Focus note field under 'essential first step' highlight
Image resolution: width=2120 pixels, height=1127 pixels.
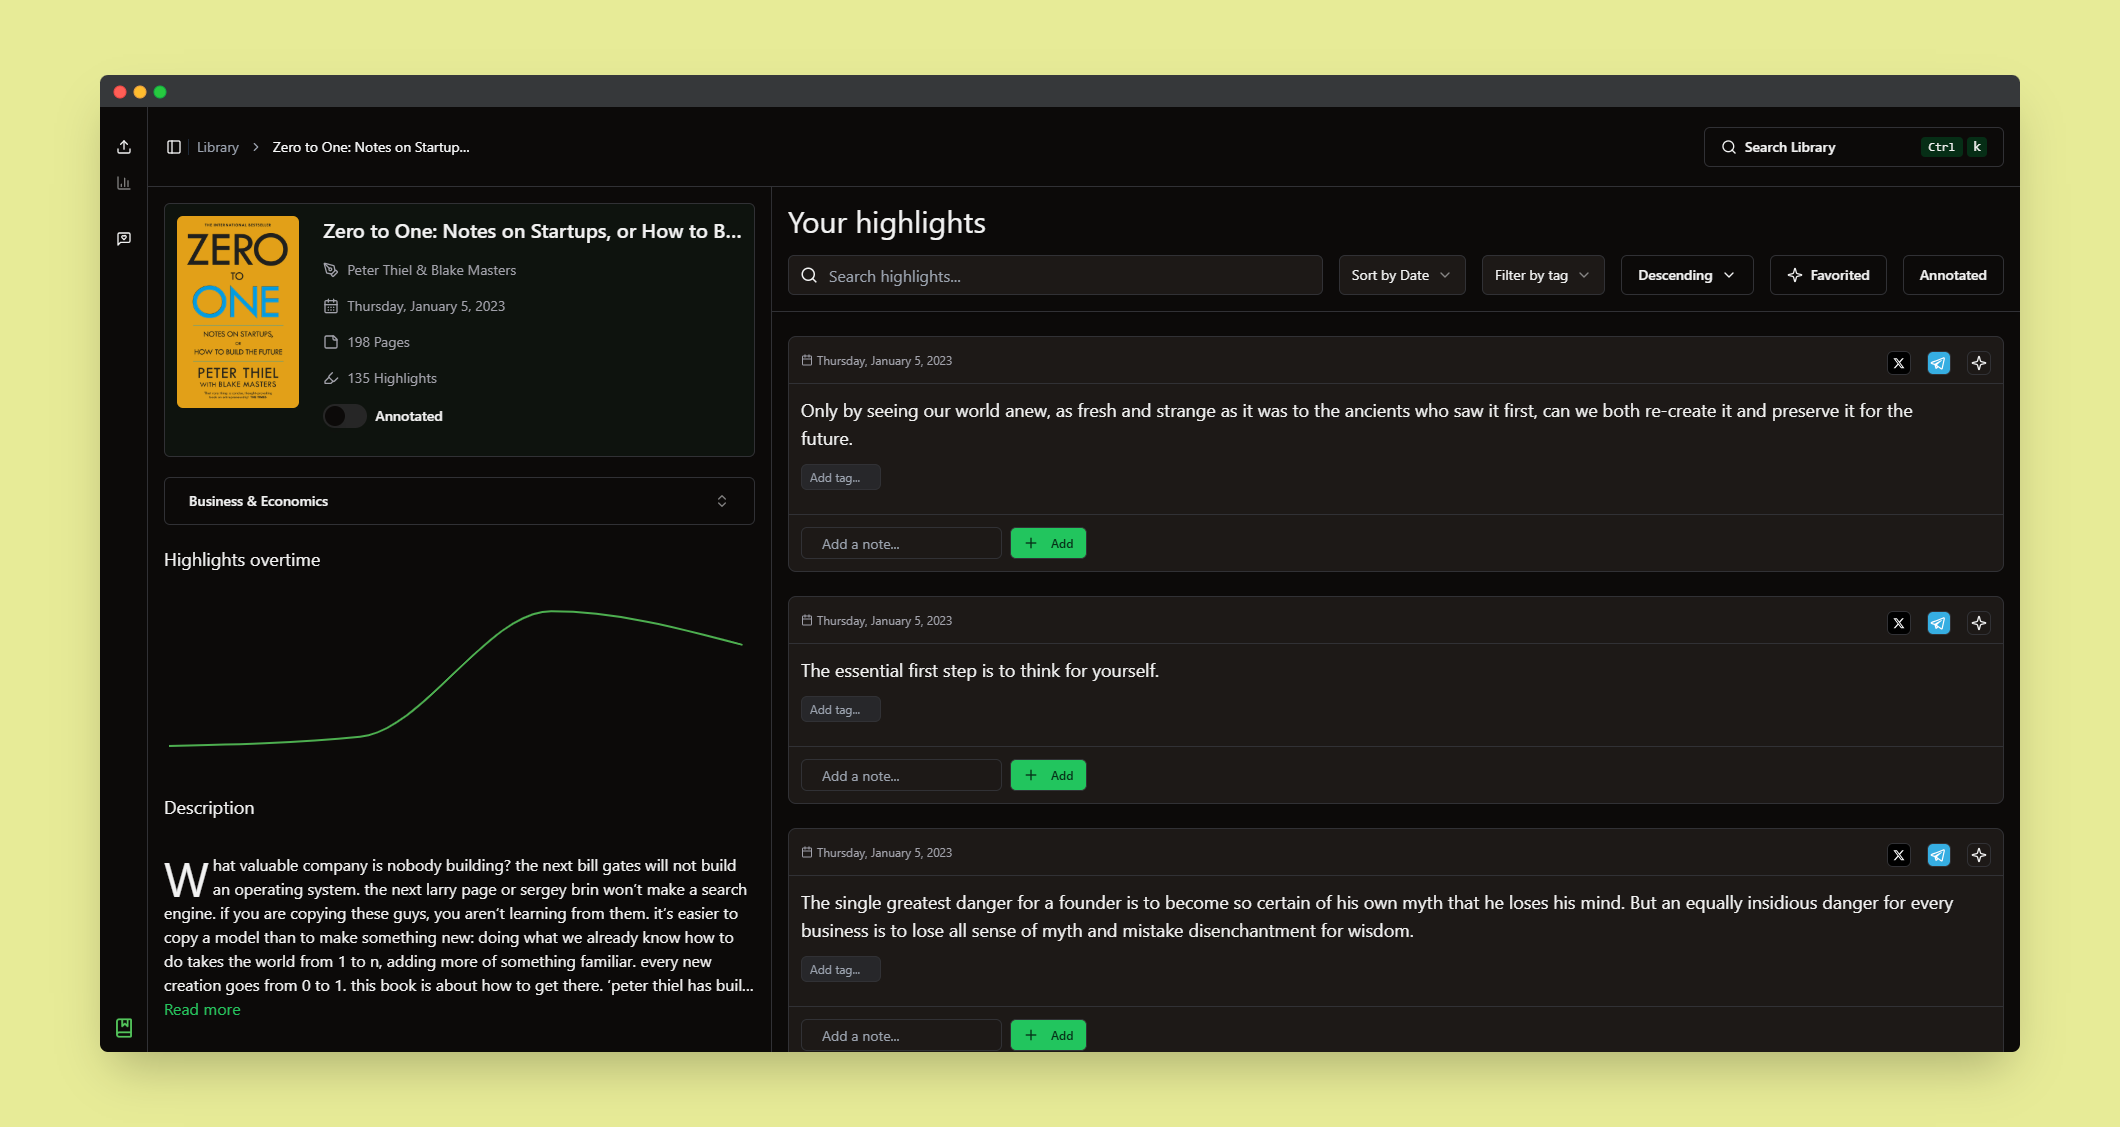coord(901,775)
